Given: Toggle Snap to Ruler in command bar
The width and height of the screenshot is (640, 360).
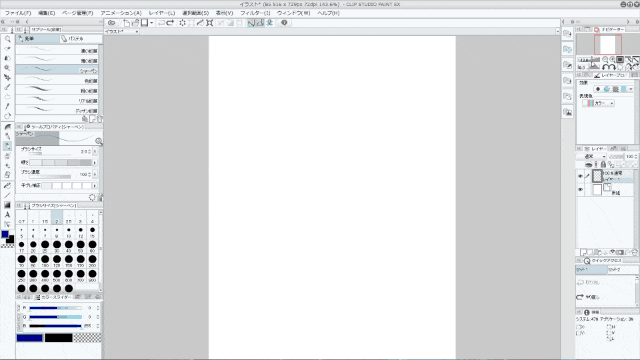Looking at the screenshot, I should coord(251,23).
